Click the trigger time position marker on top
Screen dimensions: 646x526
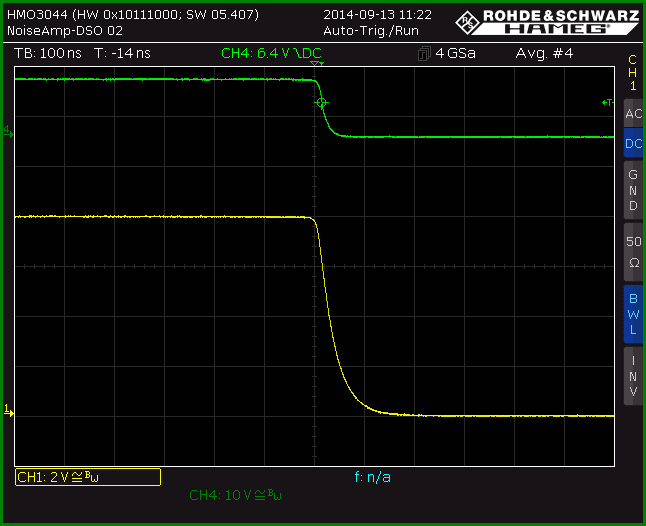[x=317, y=63]
